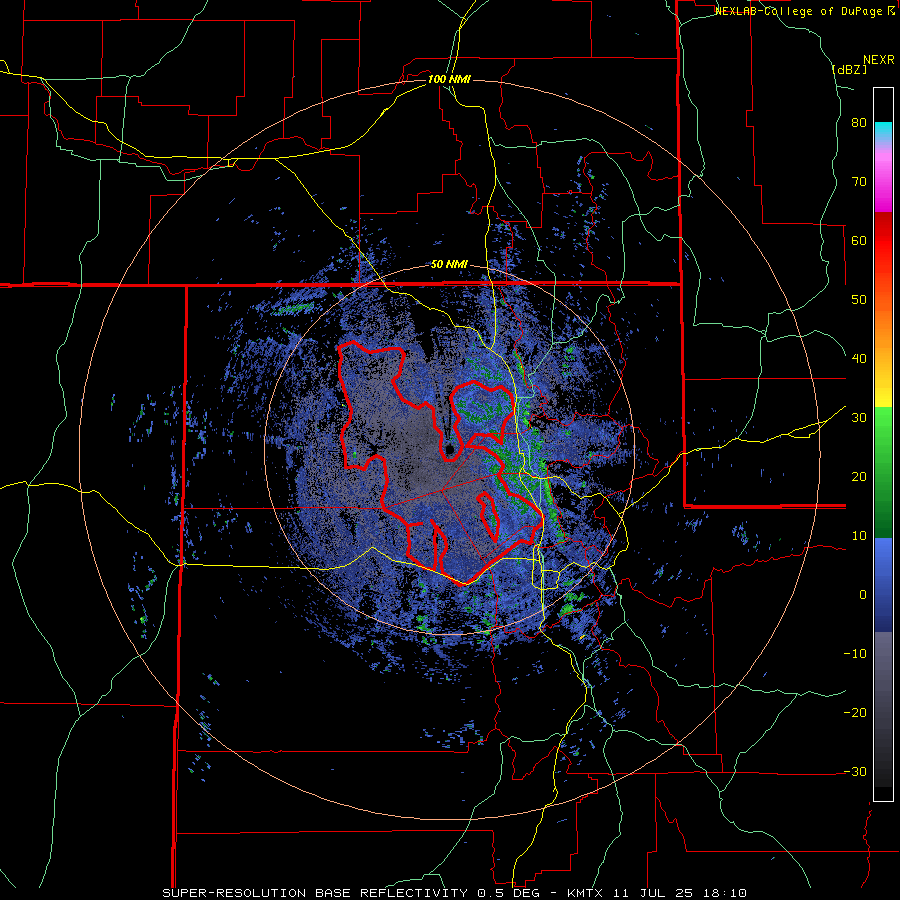900x900 pixels.
Task: Click the black radar site dot at center
Action: [x=449, y=448]
